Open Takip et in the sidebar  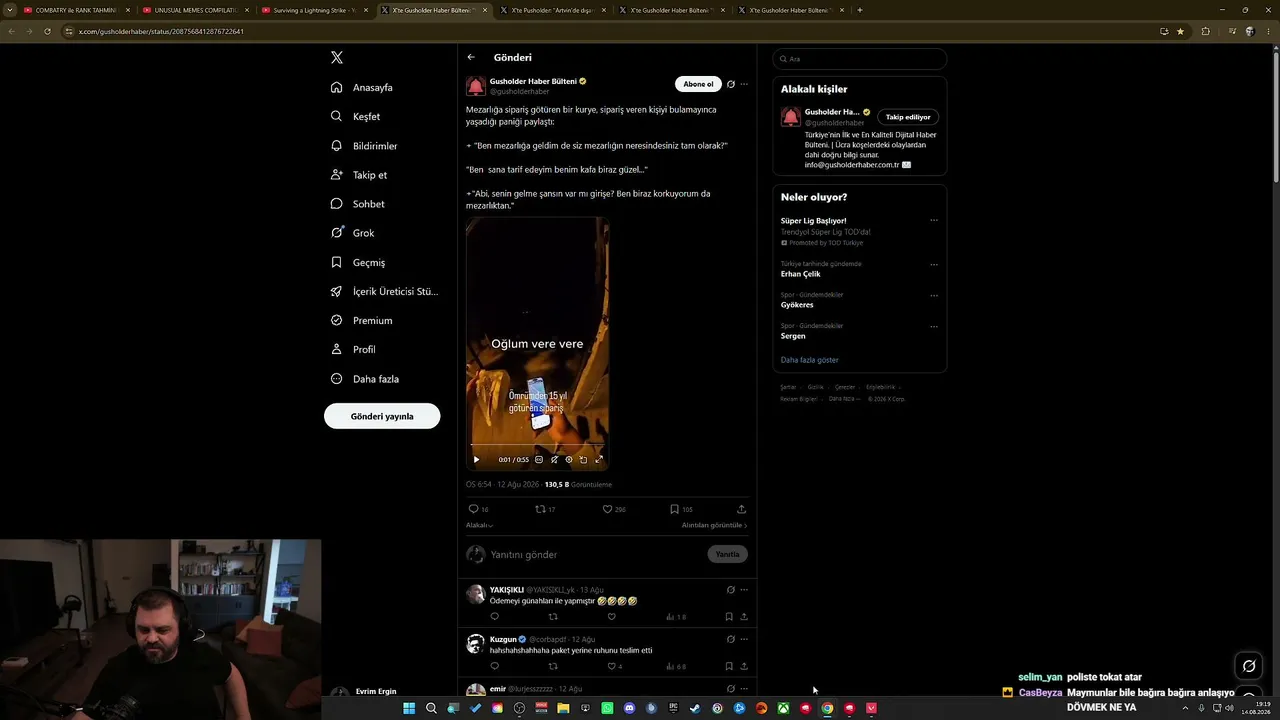pos(359,175)
